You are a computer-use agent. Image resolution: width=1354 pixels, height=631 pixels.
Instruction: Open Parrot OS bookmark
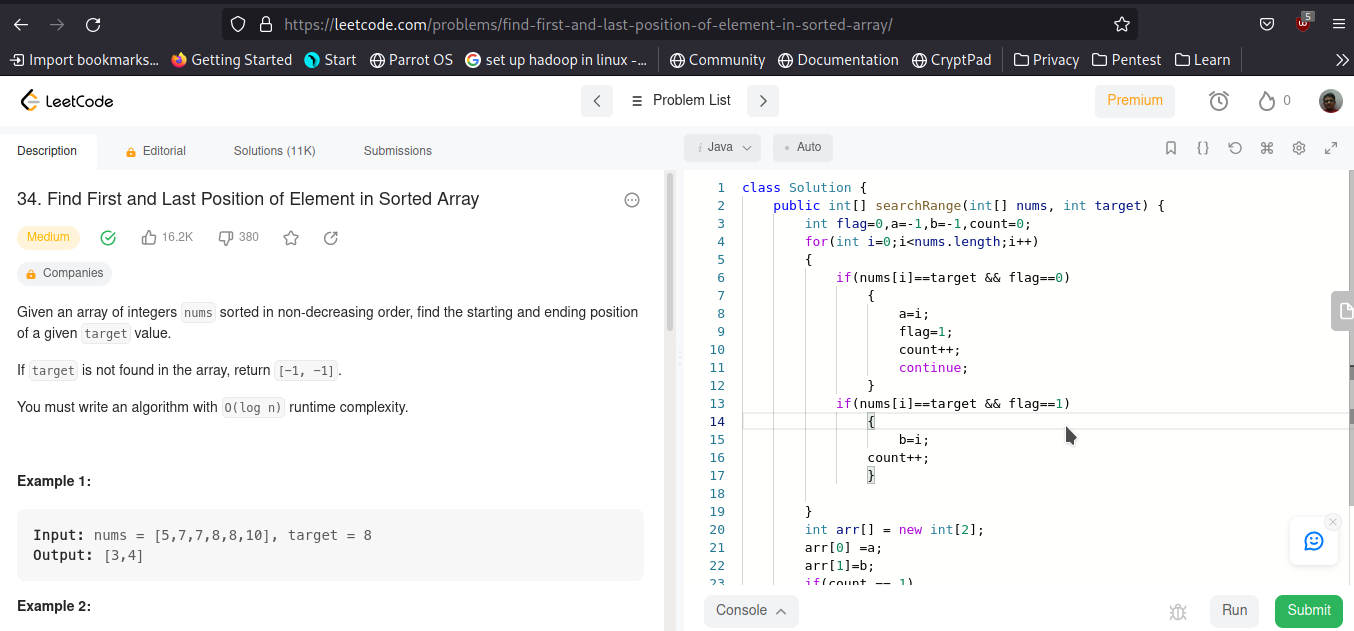(411, 60)
